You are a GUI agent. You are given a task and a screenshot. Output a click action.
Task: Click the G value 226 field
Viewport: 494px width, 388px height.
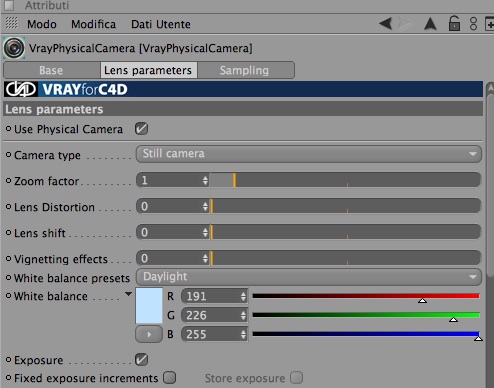pyautogui.click(x=214, y=315)
